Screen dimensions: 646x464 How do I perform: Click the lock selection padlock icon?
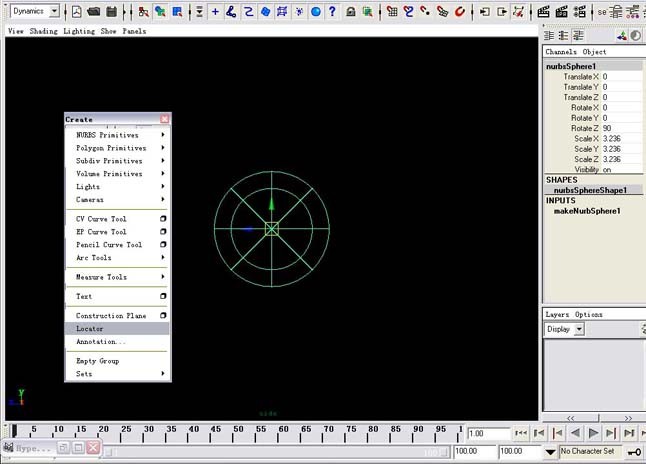[x=351, y=12]
